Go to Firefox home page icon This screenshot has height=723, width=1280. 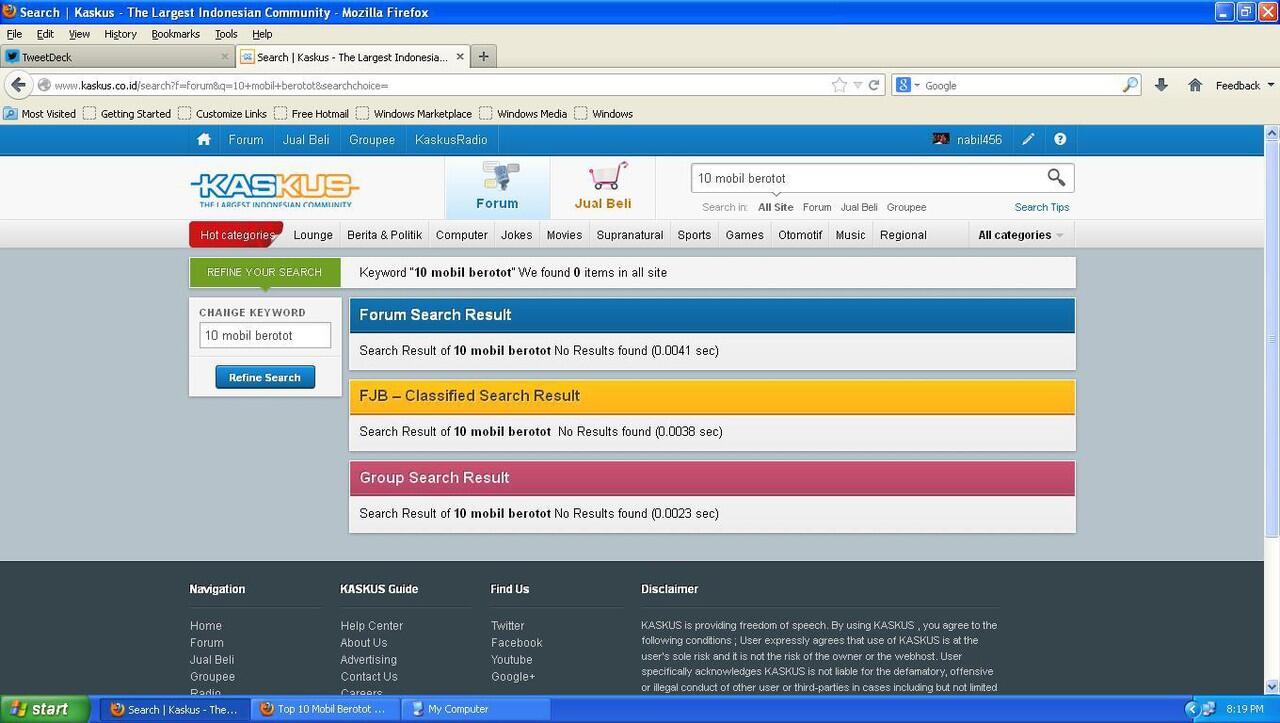pyautogui.click(x=1195, y=85)
